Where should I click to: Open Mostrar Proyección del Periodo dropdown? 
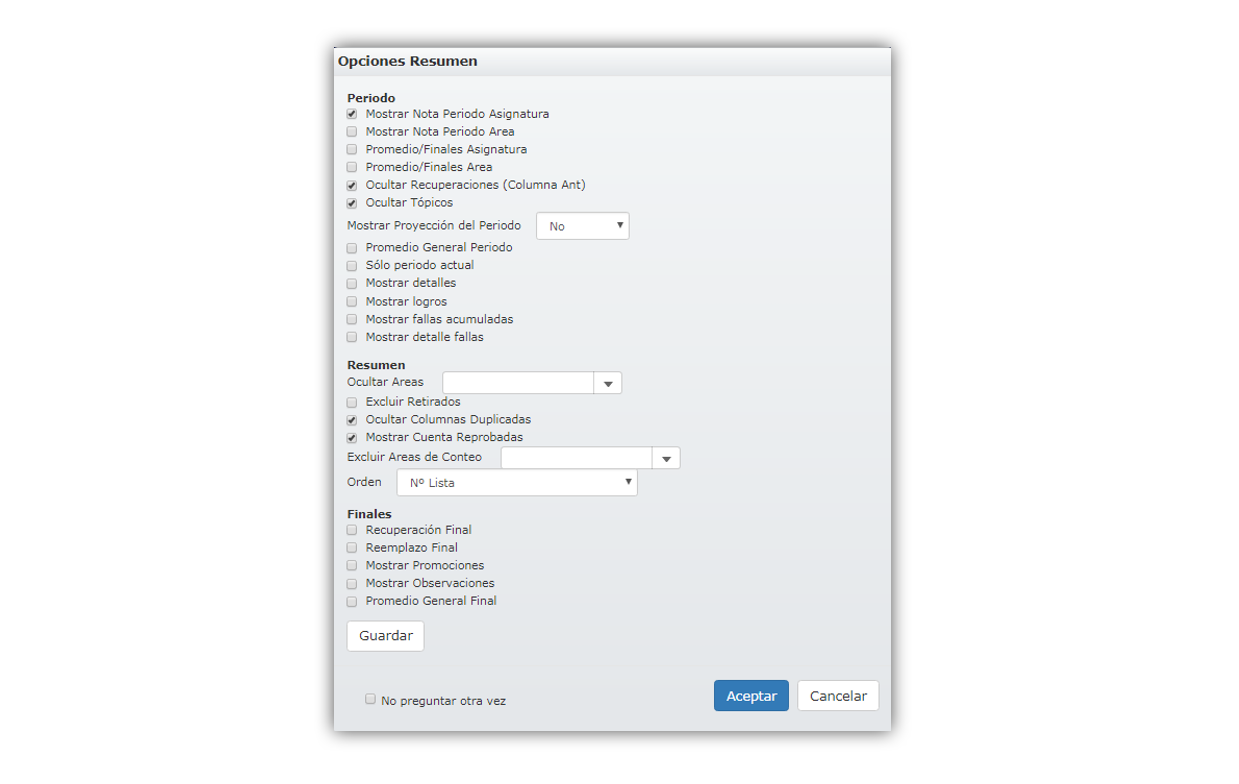click(x=583, y=226)
